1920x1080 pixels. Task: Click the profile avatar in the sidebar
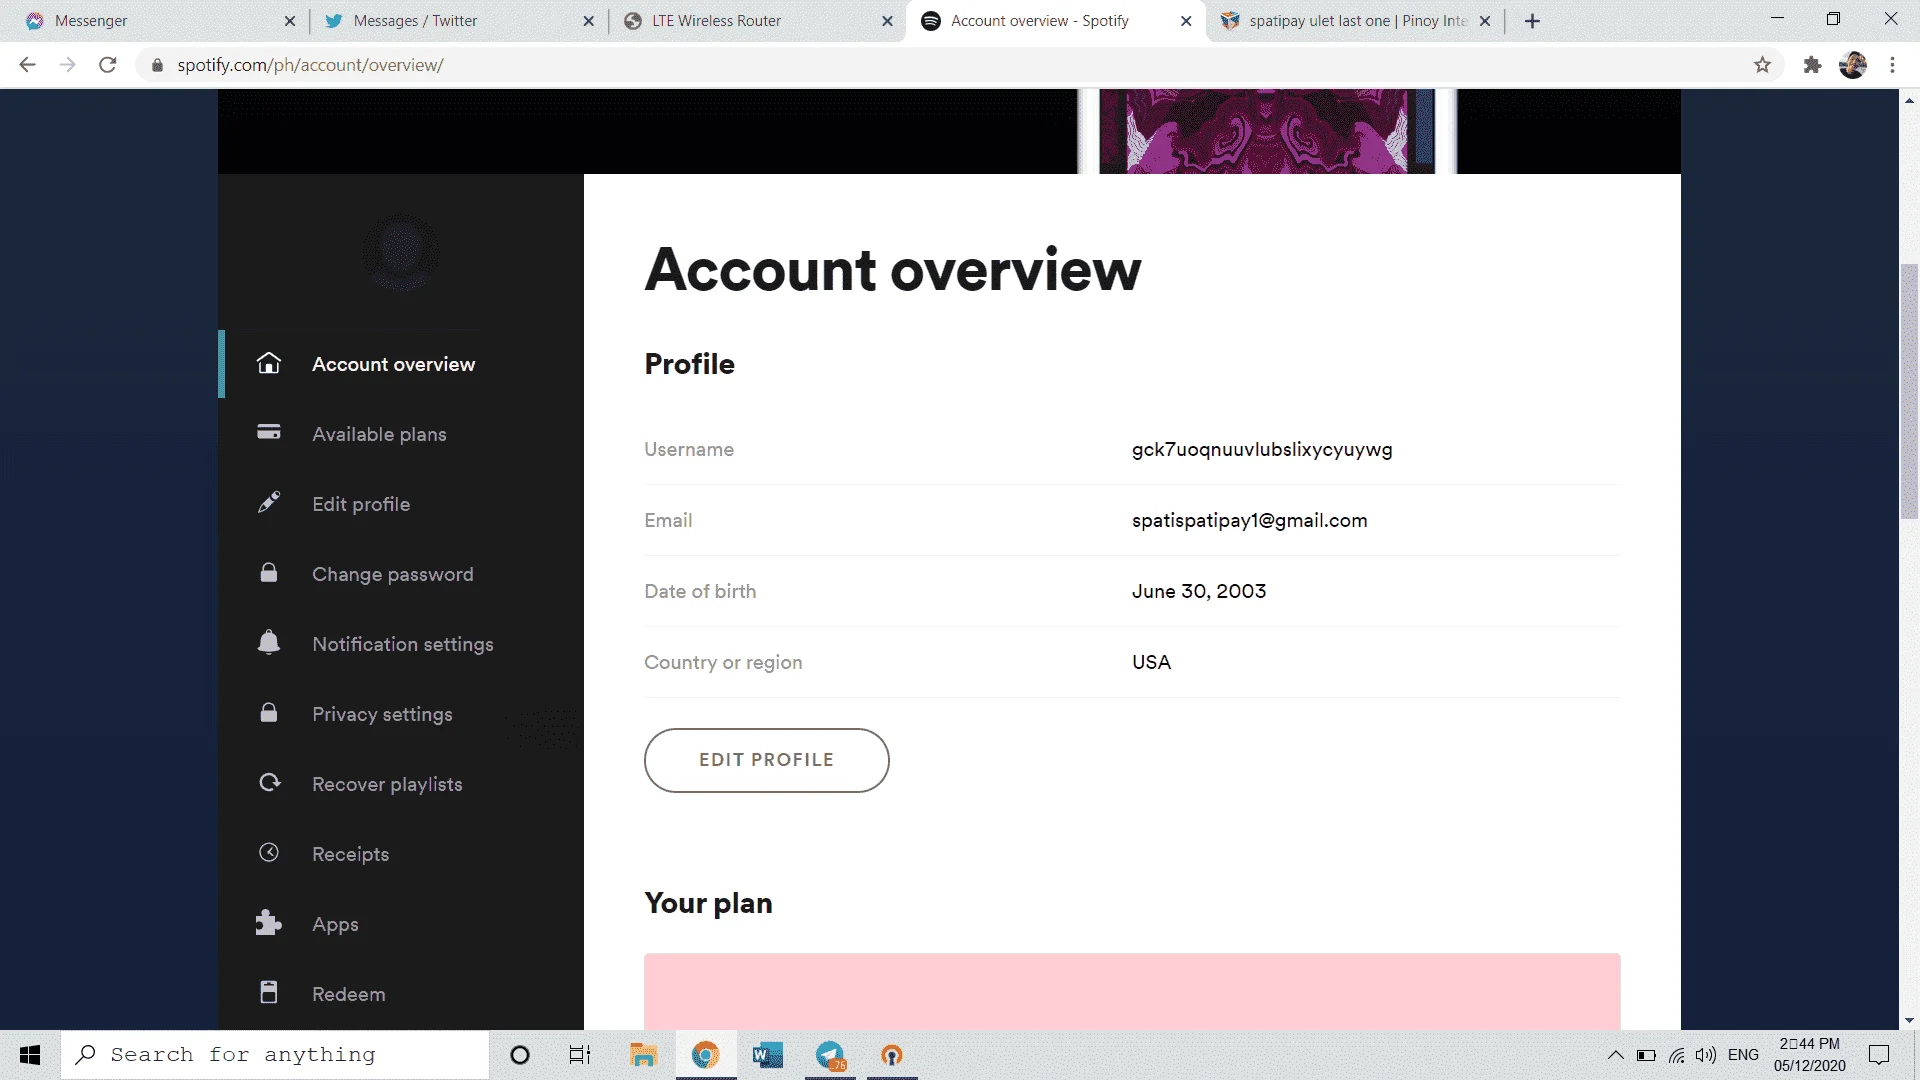(x=400, y=252)
